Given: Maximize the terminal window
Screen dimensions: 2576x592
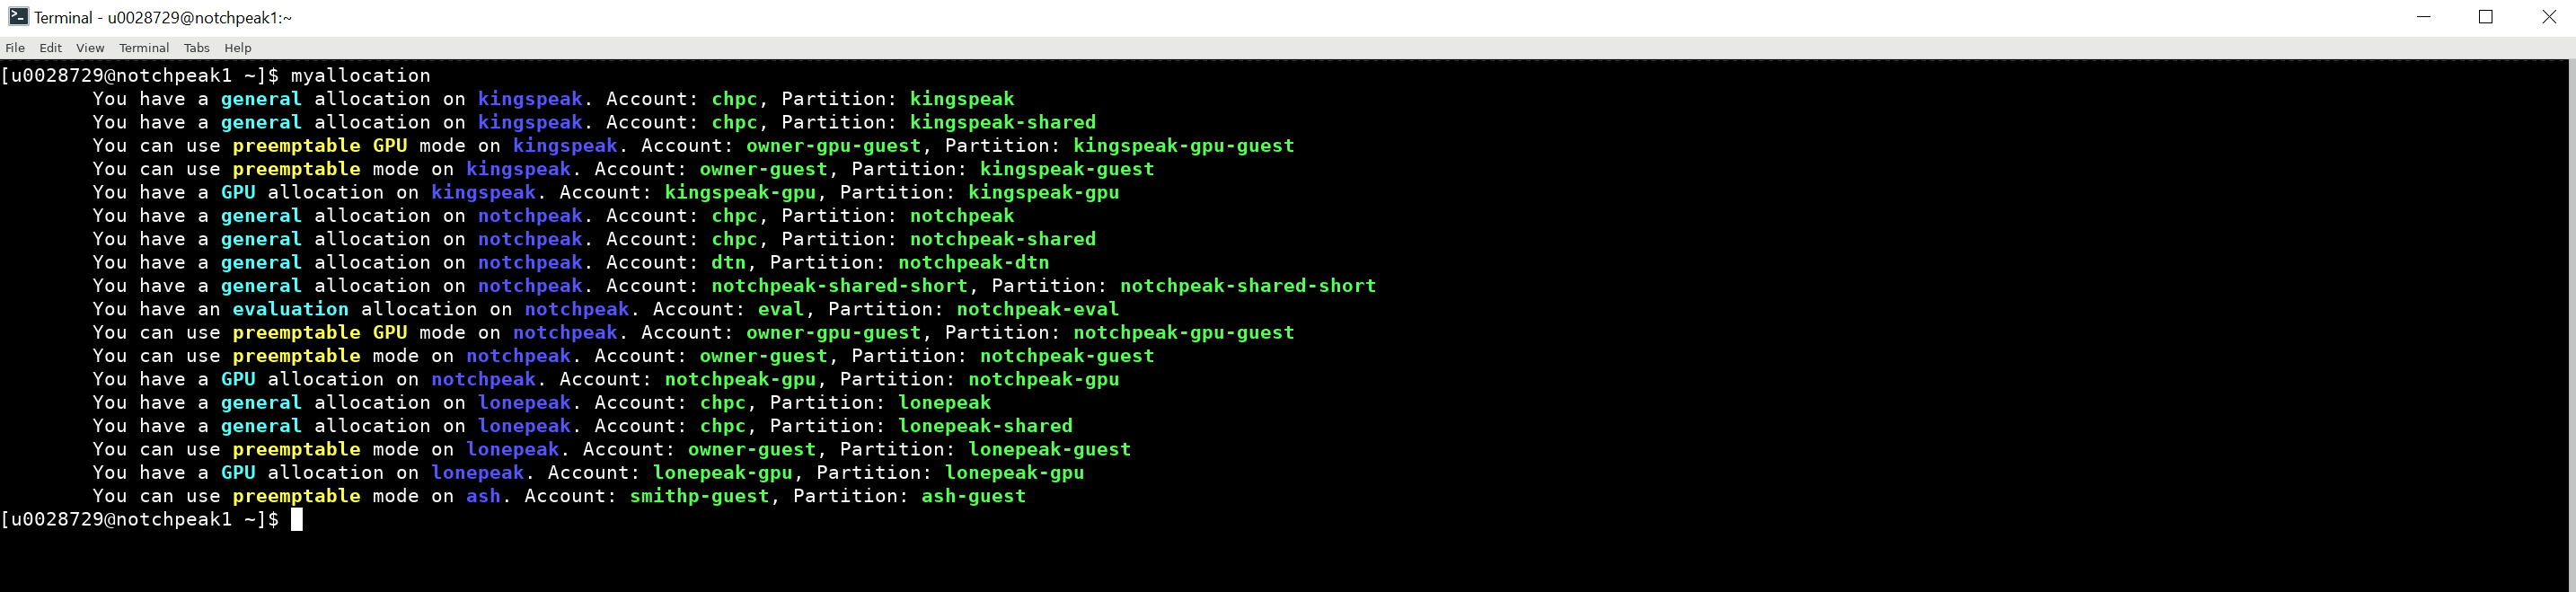Looking at the screenshot, I should 2485,17.
